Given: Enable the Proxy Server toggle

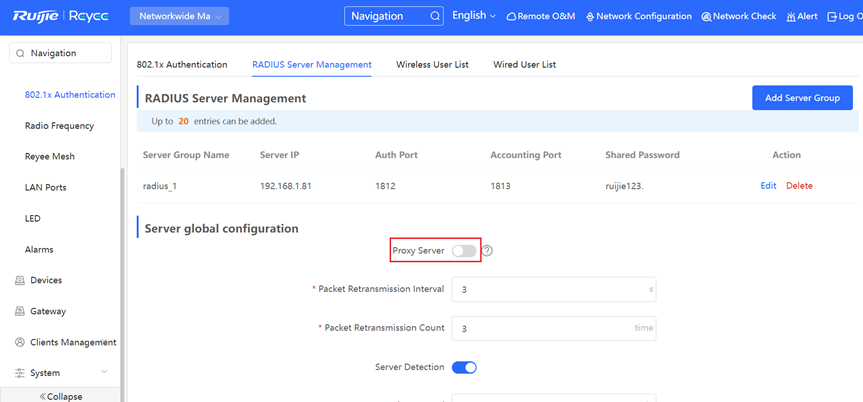Looking at the screenshot, I should 464,250.
